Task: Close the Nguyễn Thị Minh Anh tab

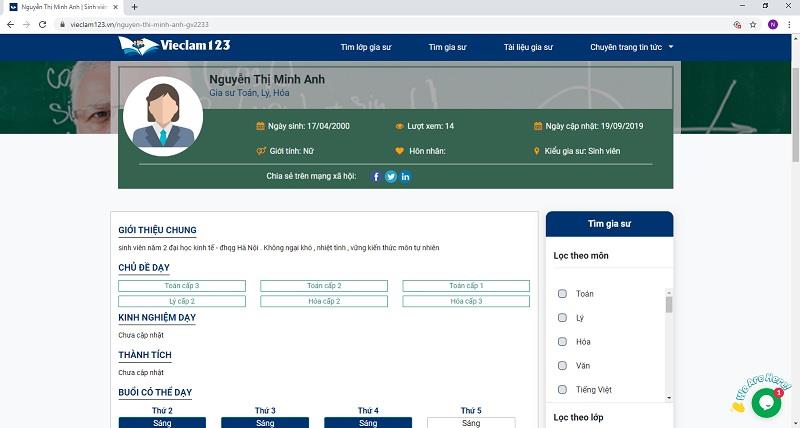Action: (x=116, y=7)
